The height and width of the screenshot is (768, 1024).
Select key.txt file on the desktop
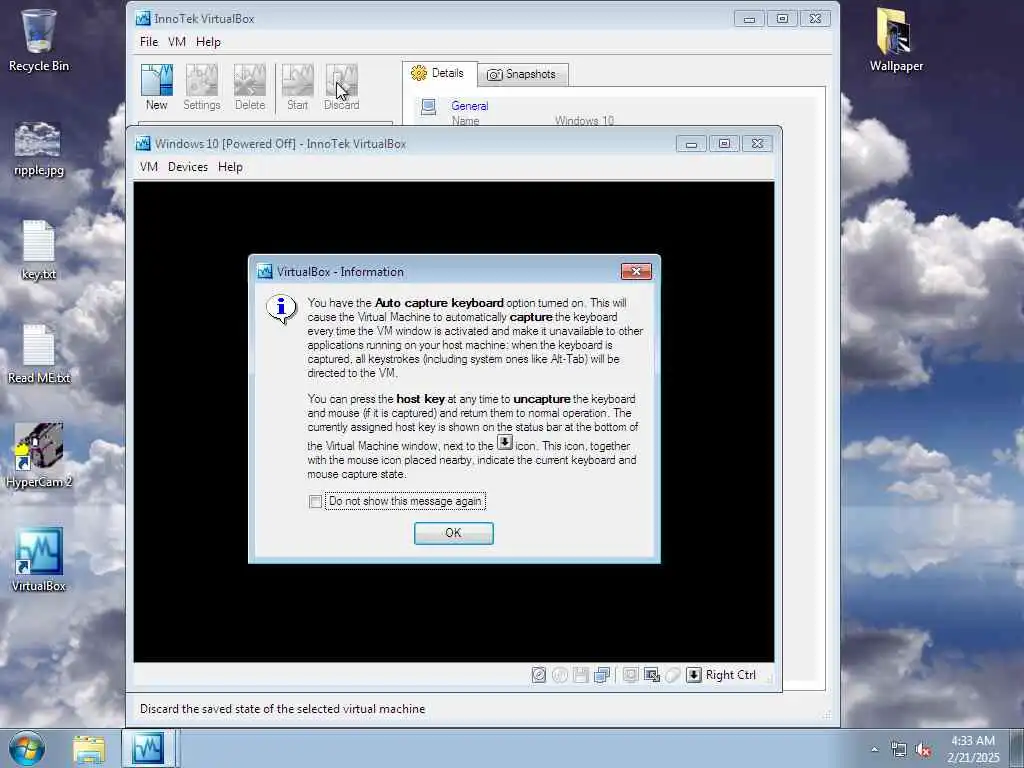(x=39, y=250)
